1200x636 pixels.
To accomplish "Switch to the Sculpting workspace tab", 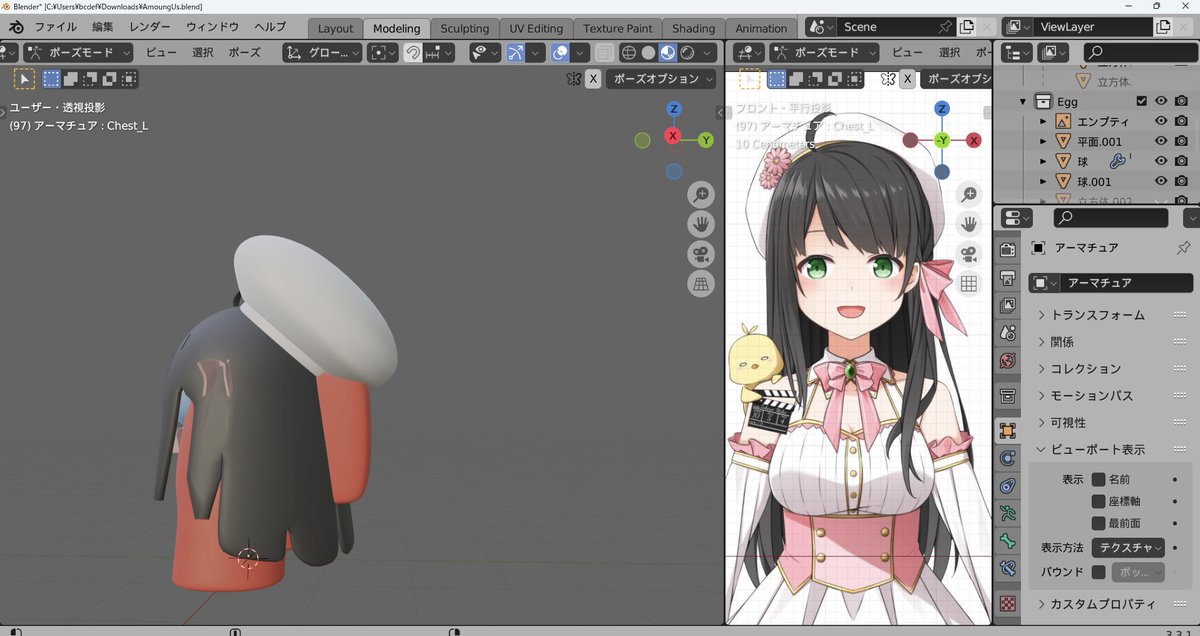I will 465,28.
